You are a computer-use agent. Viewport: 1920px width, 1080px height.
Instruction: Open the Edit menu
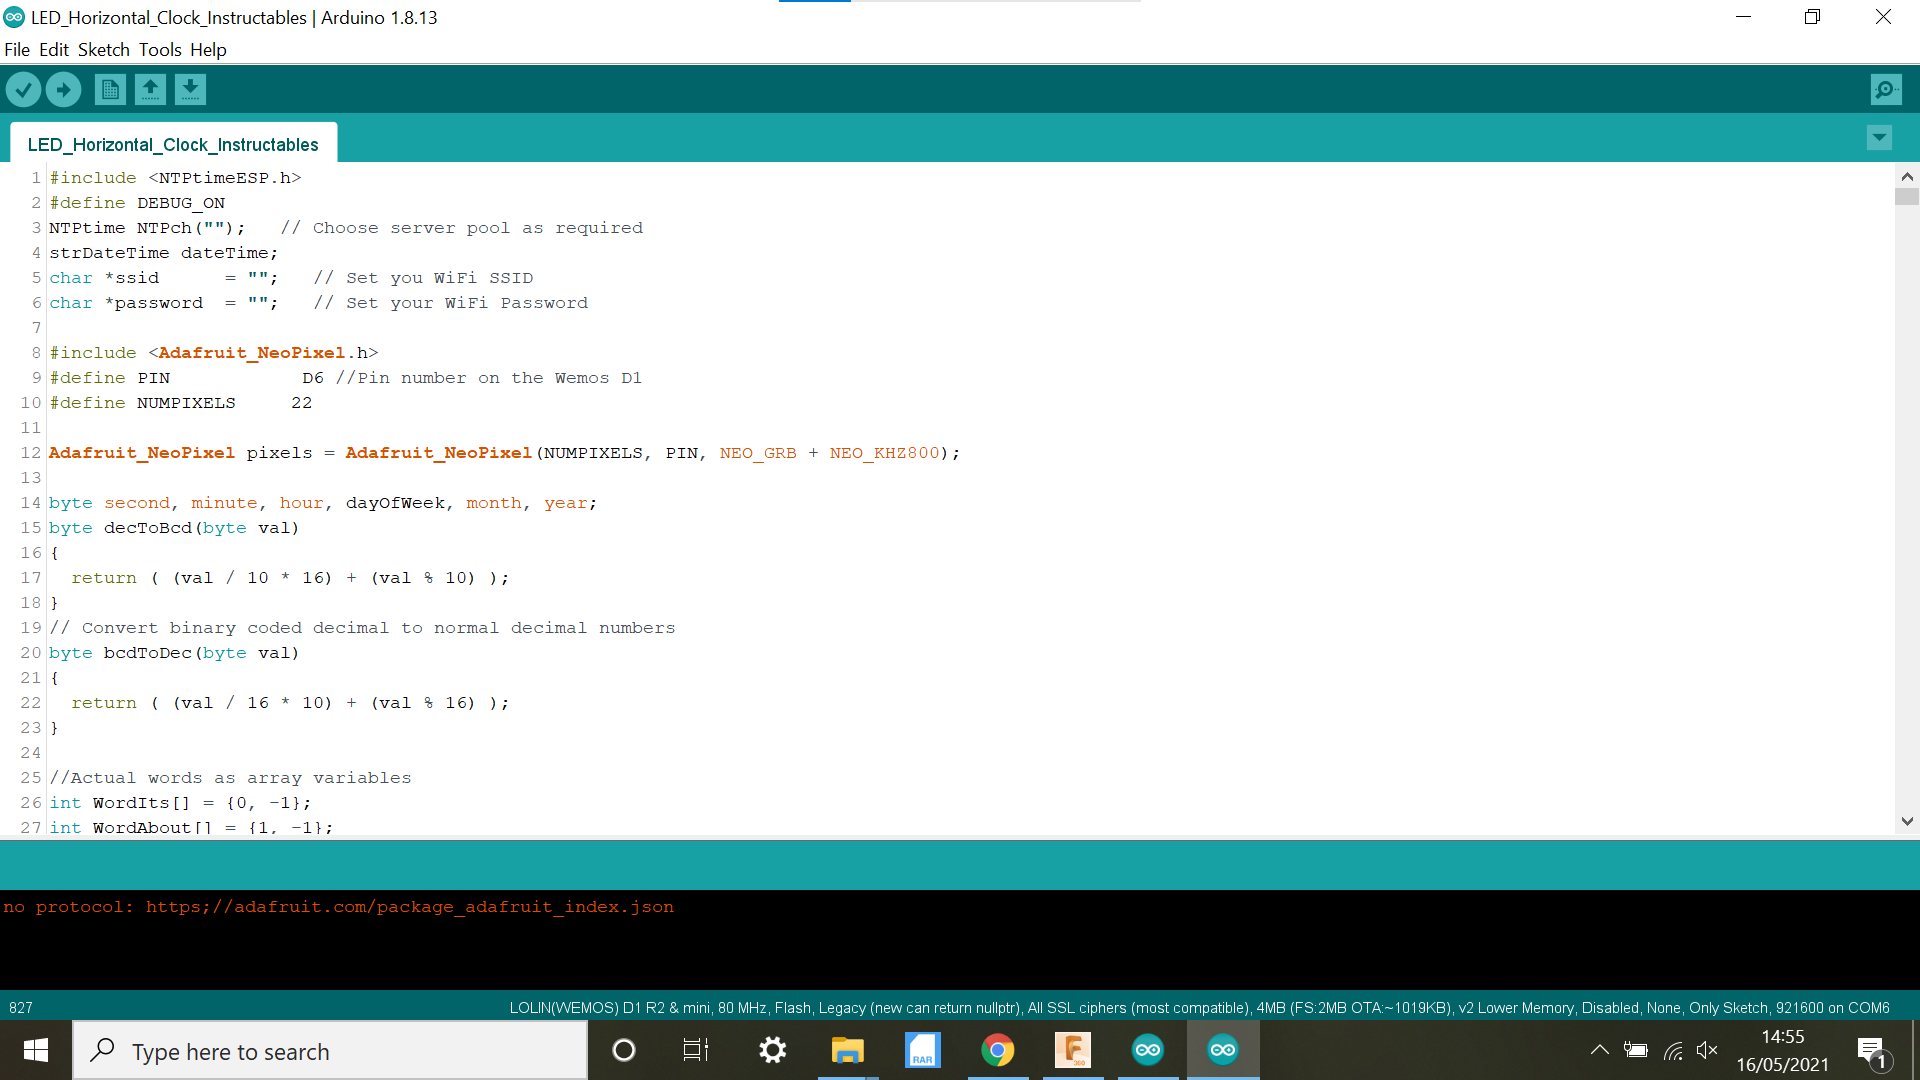pyautogui.click(x=54, y=50)
